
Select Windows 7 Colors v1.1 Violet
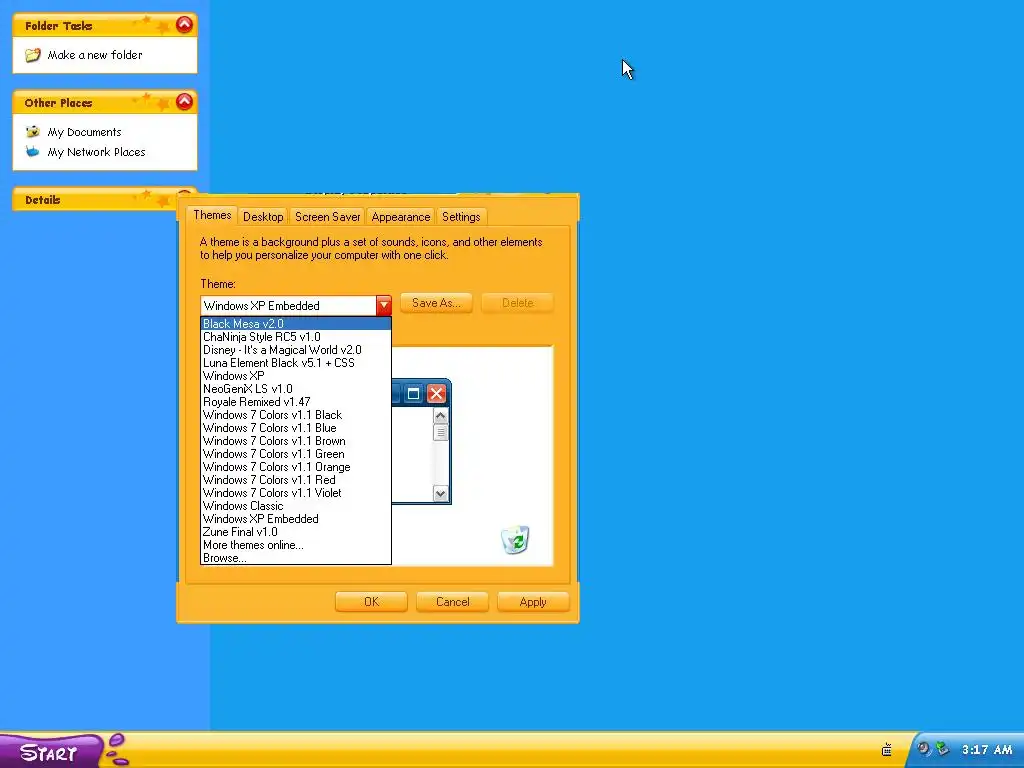click(x=296, y=493)
